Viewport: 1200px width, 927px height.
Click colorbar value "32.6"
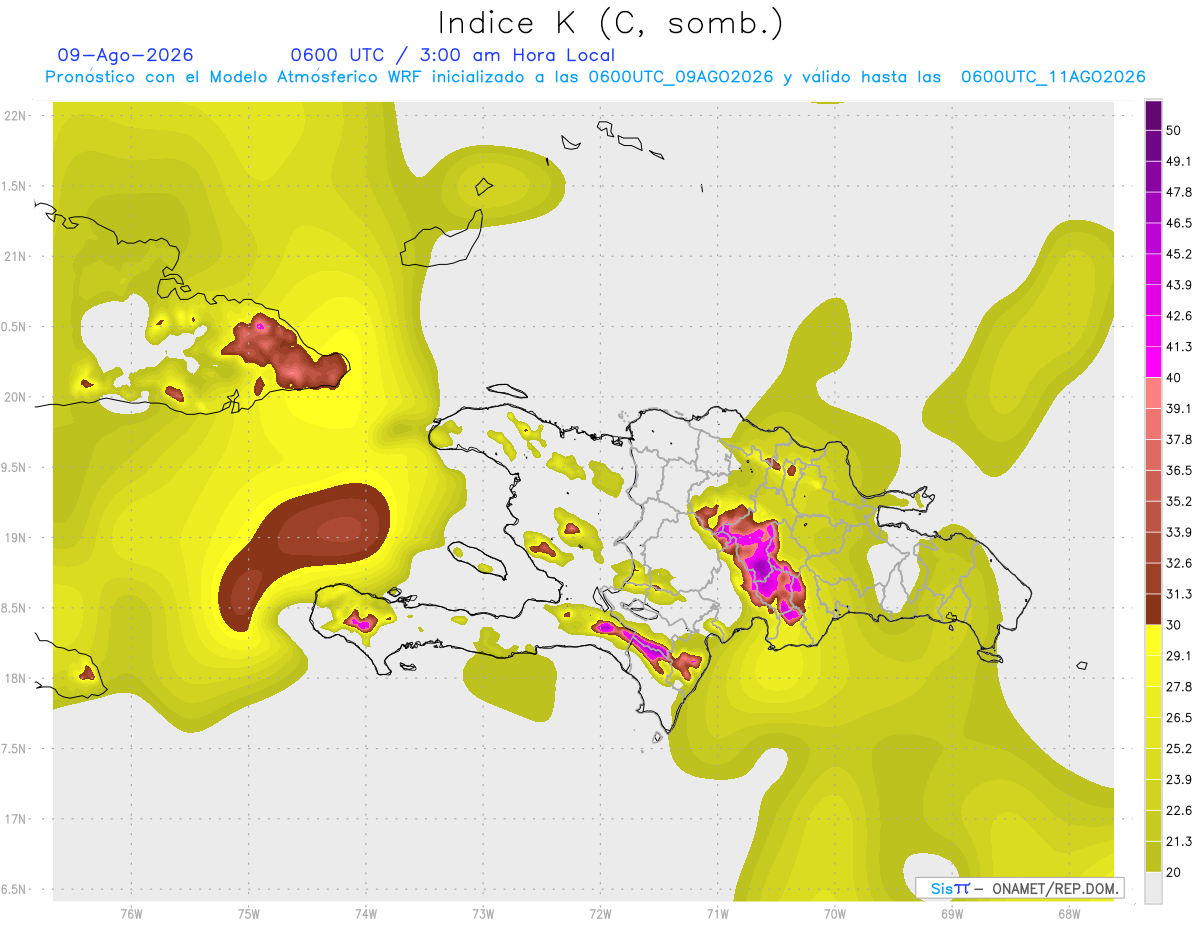(x=1178, y=563)
